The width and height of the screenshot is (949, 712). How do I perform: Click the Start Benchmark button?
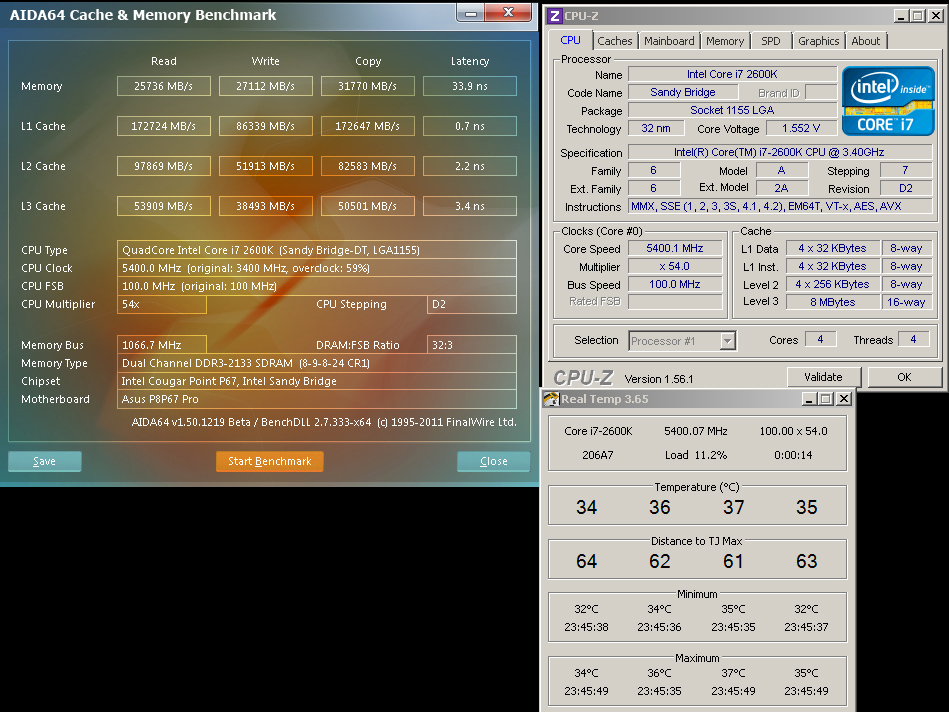(x=269, y=461)
